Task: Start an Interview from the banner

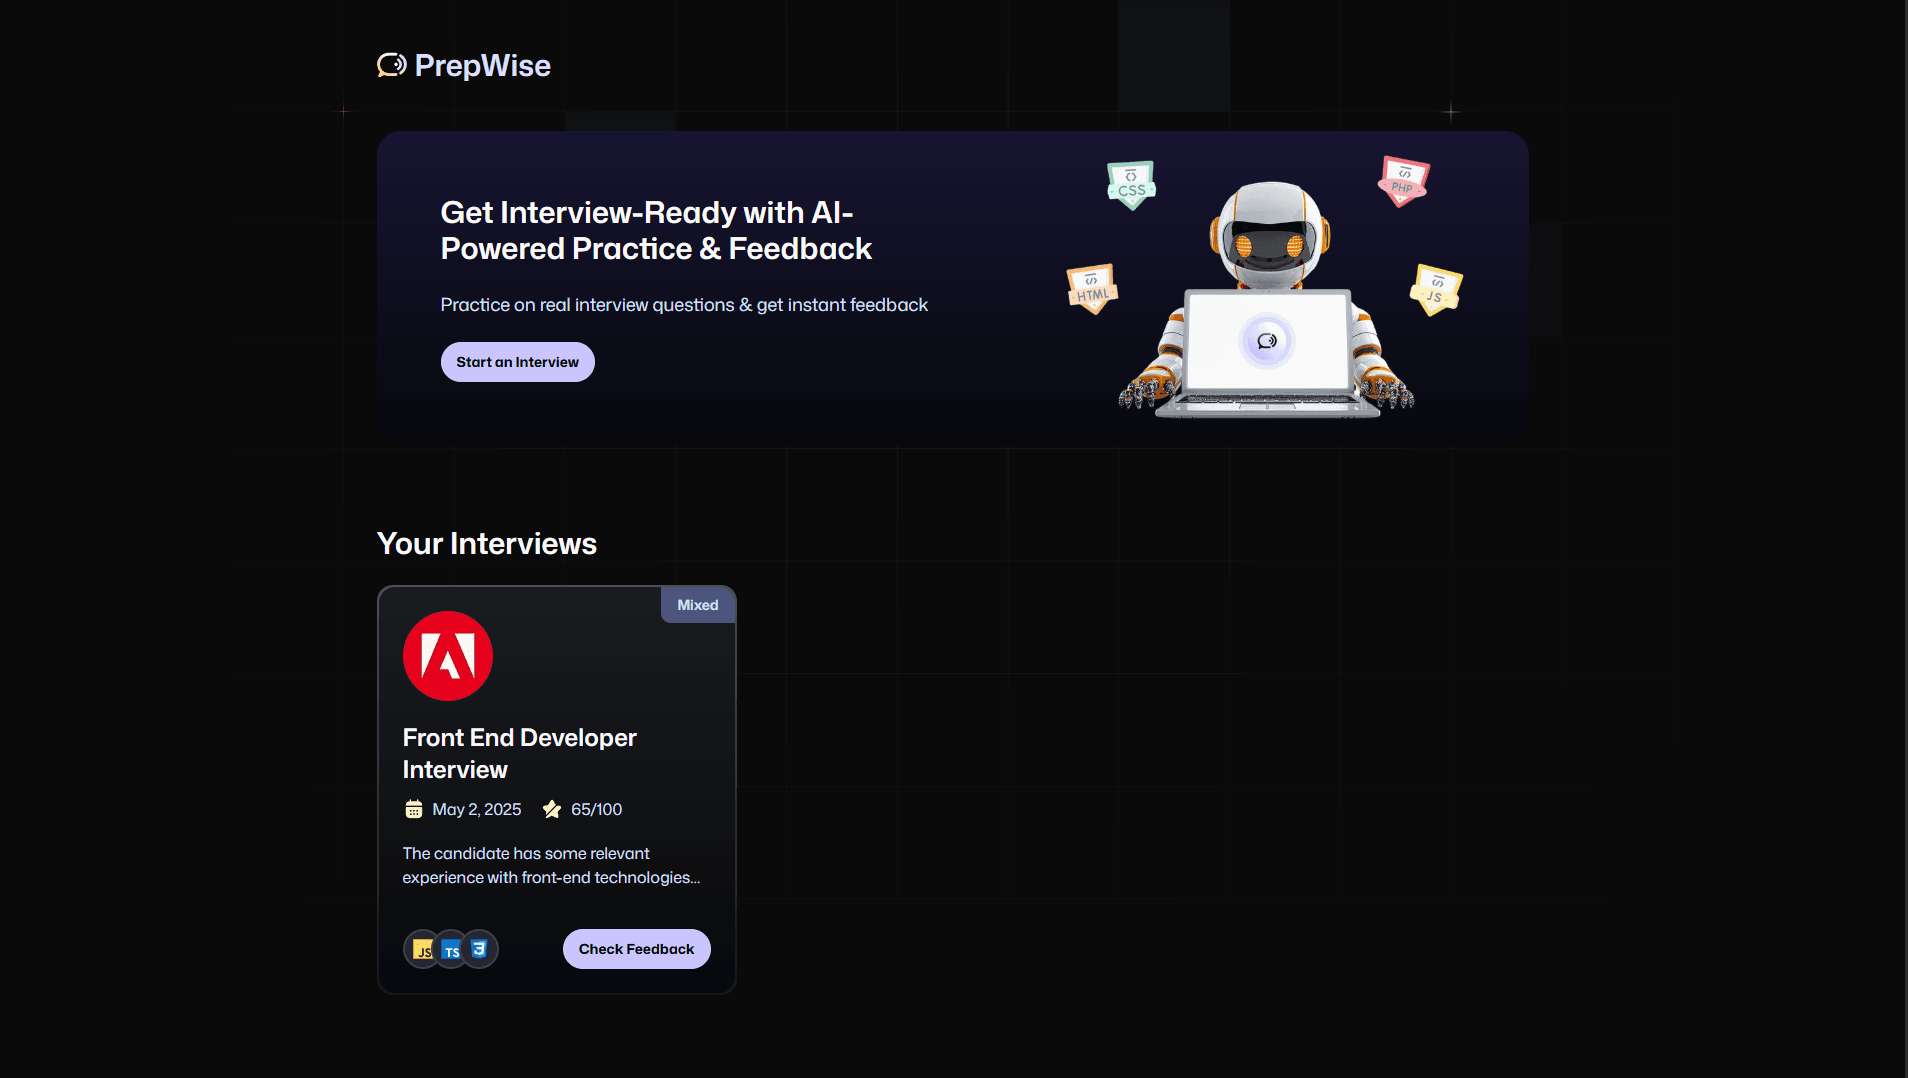Action: click(x=518, y=362)
